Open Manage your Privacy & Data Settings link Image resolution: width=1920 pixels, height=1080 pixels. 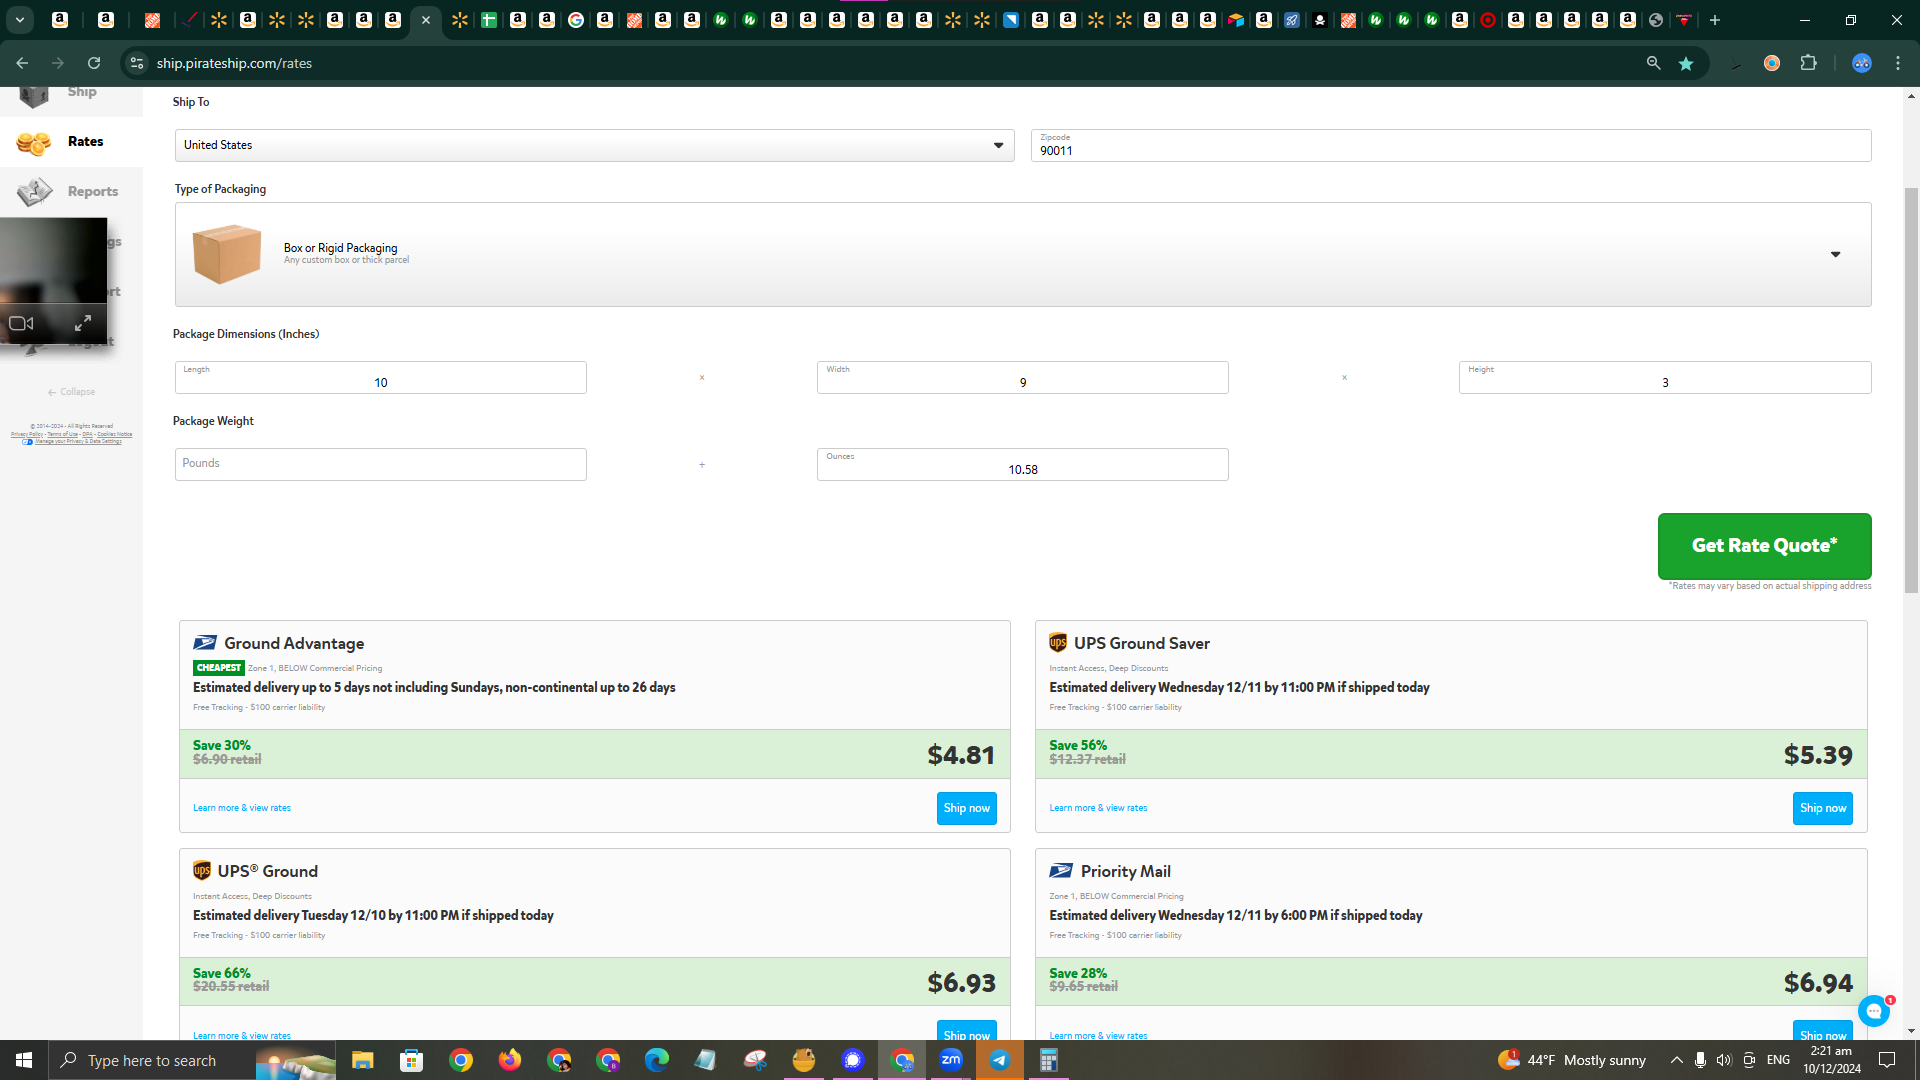(x=78, y=441)
